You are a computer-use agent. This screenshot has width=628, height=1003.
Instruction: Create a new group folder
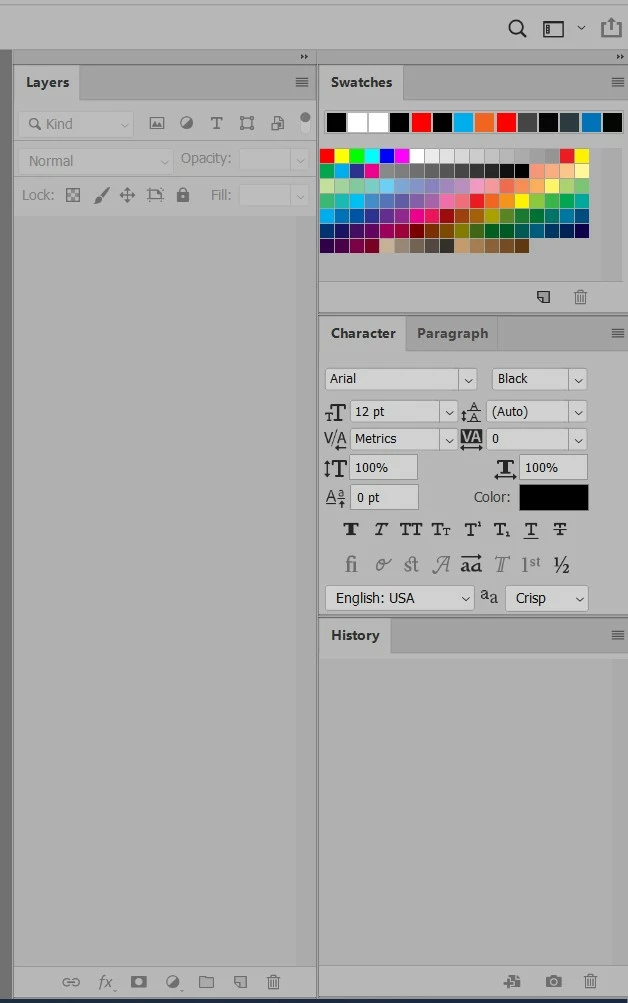pyautogui.click(x=207, y=981)
